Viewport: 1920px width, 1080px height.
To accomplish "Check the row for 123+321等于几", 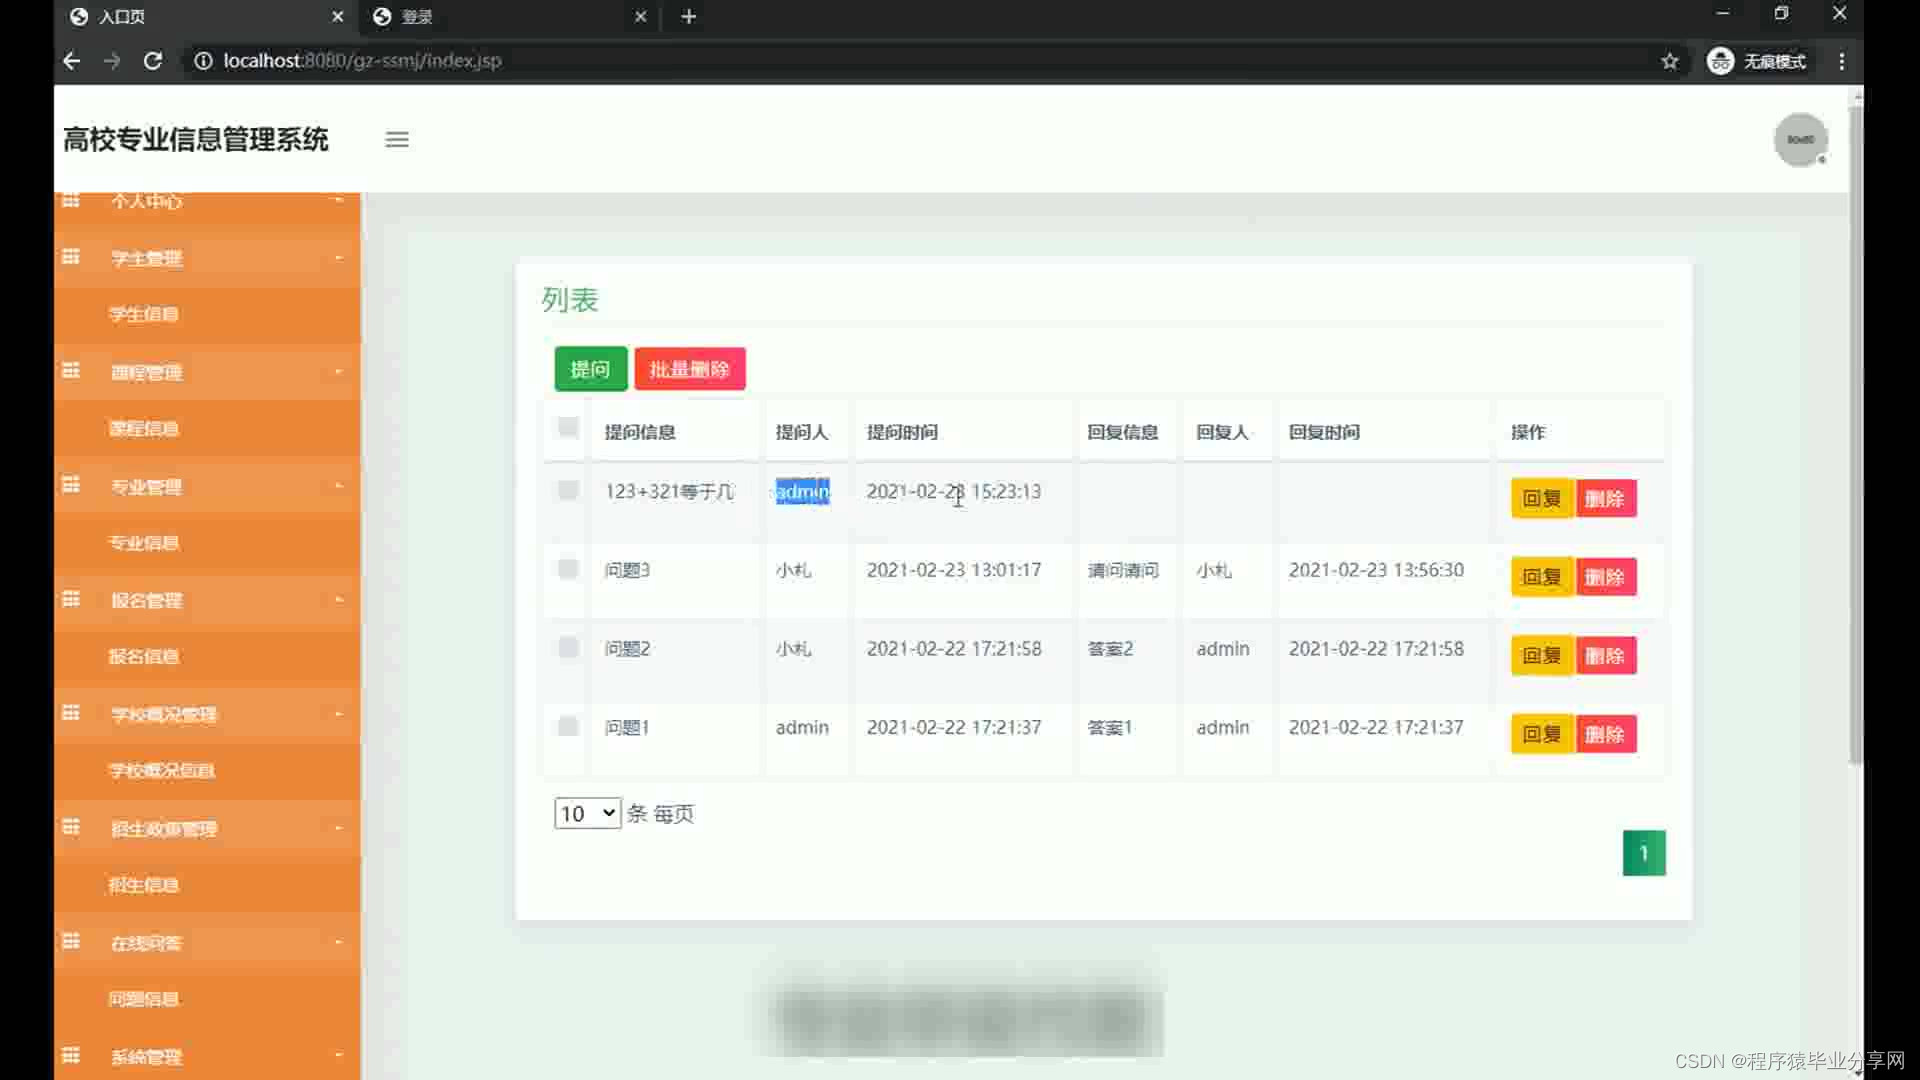I will point(568,490).
